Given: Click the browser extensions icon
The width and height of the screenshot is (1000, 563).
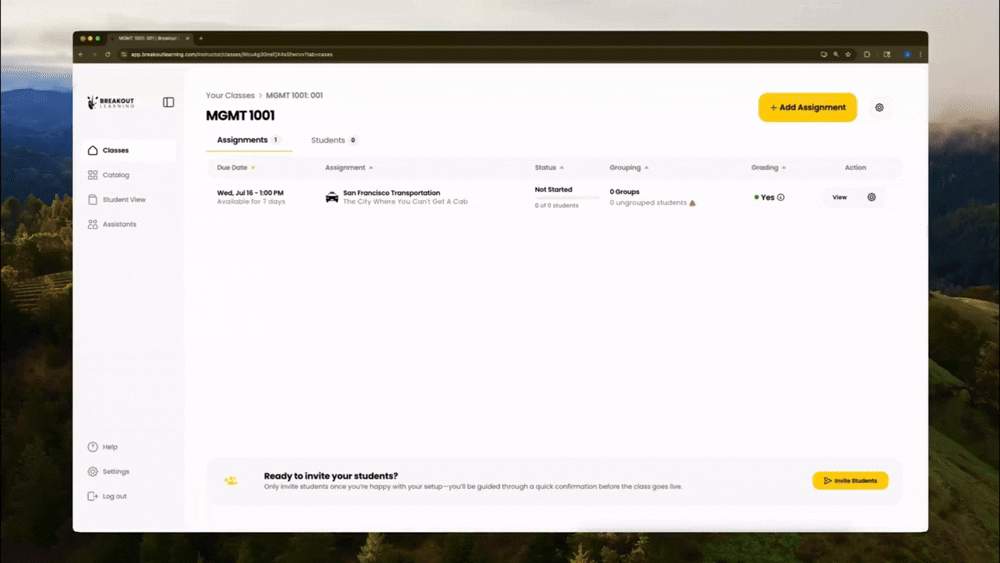Looking at the screenshot, I should 867,55.
